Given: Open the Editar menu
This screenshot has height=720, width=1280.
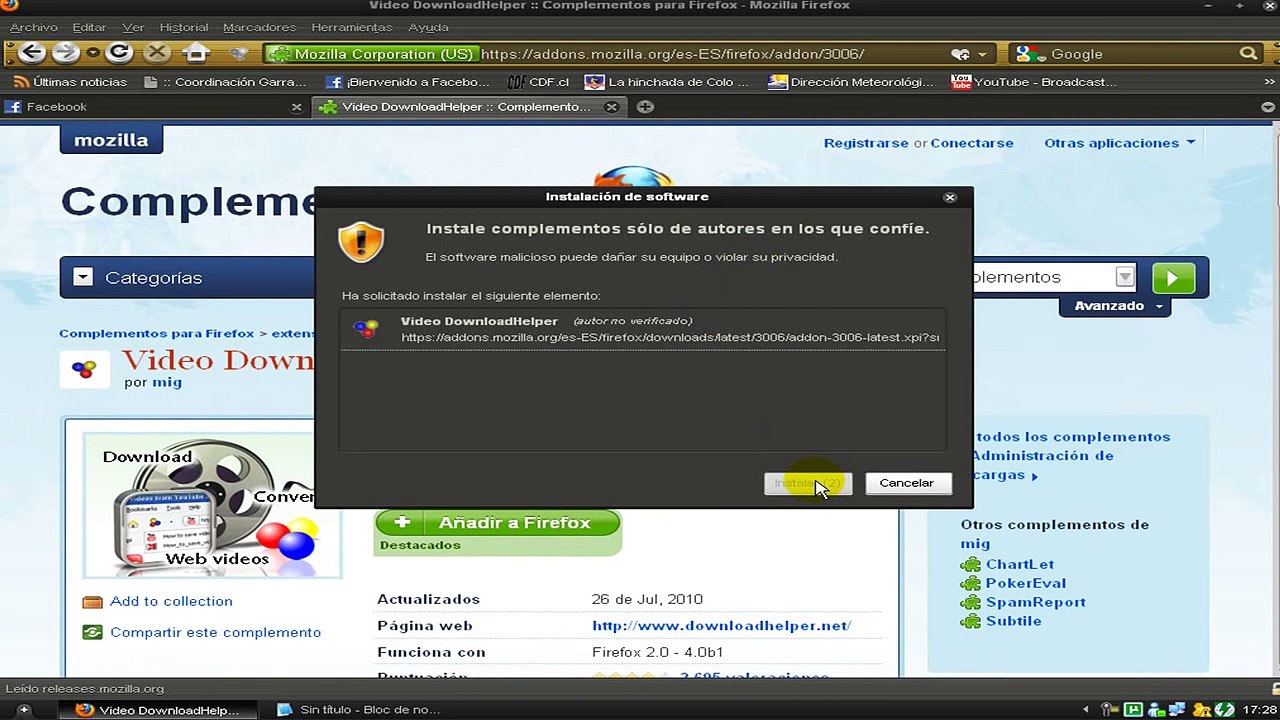Looking at the screenshot, I should [x=89, y=27].
